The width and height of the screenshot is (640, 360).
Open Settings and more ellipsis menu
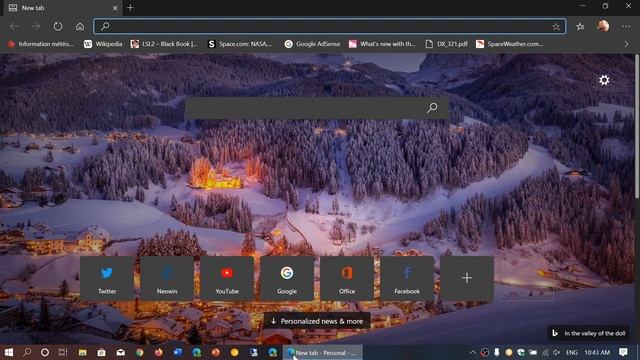pyautogui.click(x=626, y=27)
